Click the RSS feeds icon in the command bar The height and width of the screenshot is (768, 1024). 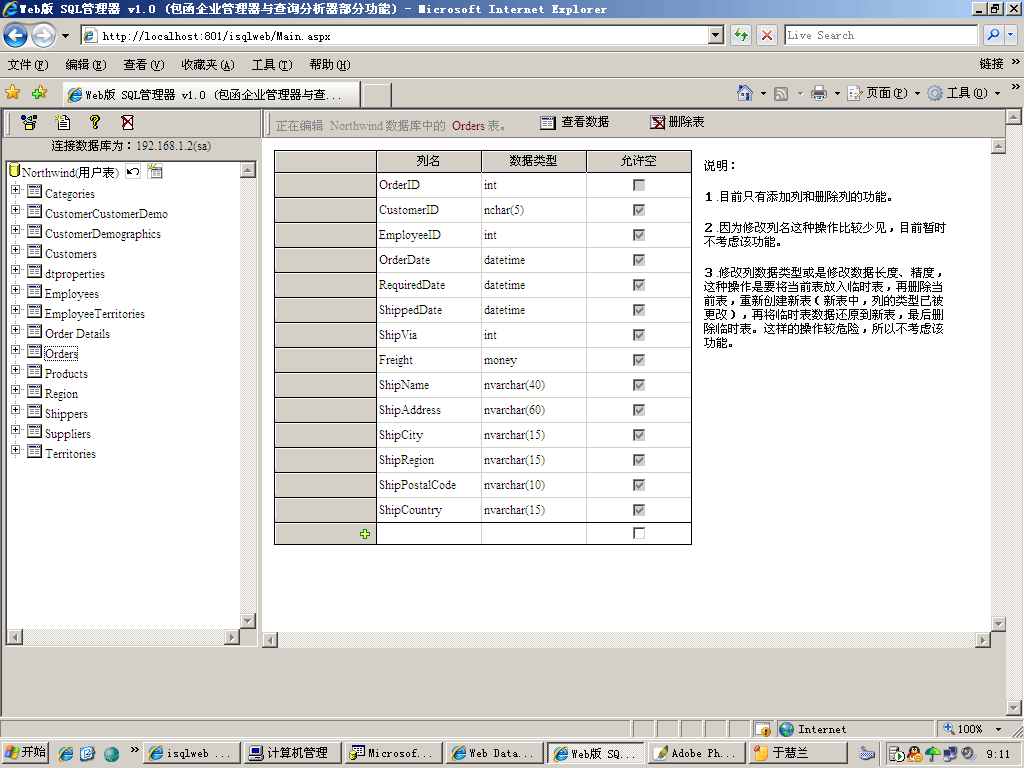coord(780,93)
